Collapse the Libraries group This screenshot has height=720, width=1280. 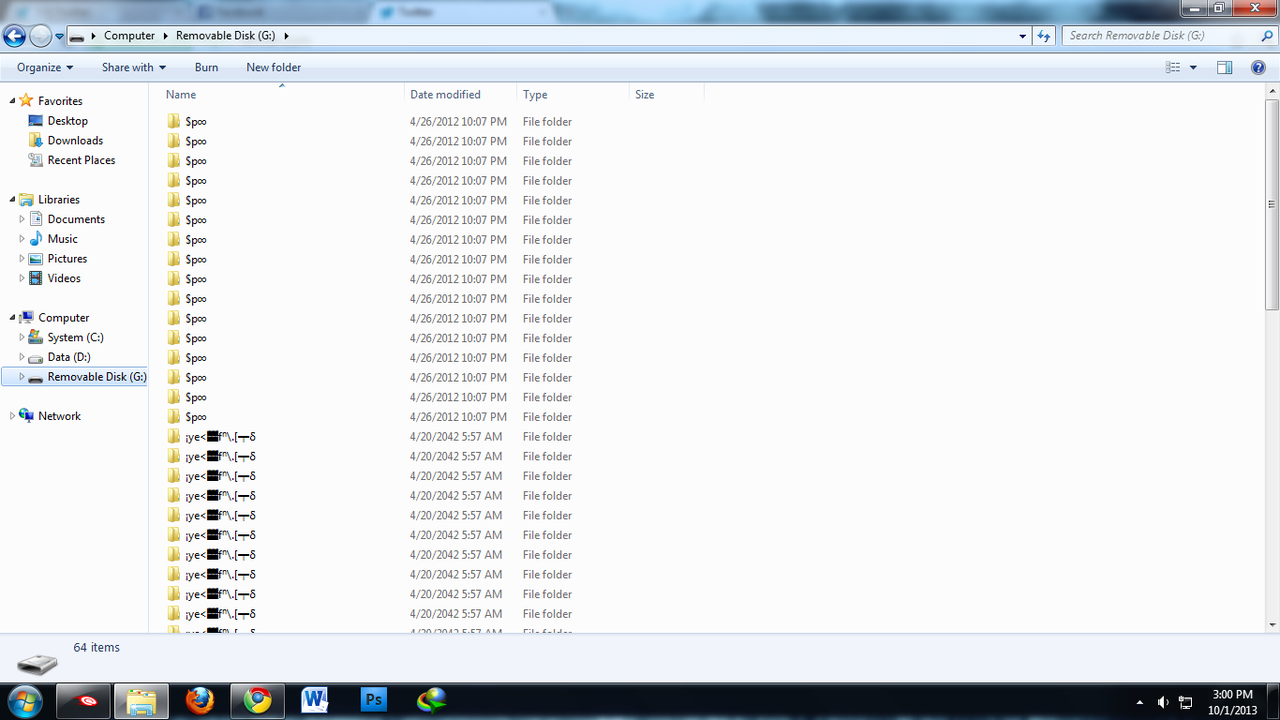coord(13,200)
